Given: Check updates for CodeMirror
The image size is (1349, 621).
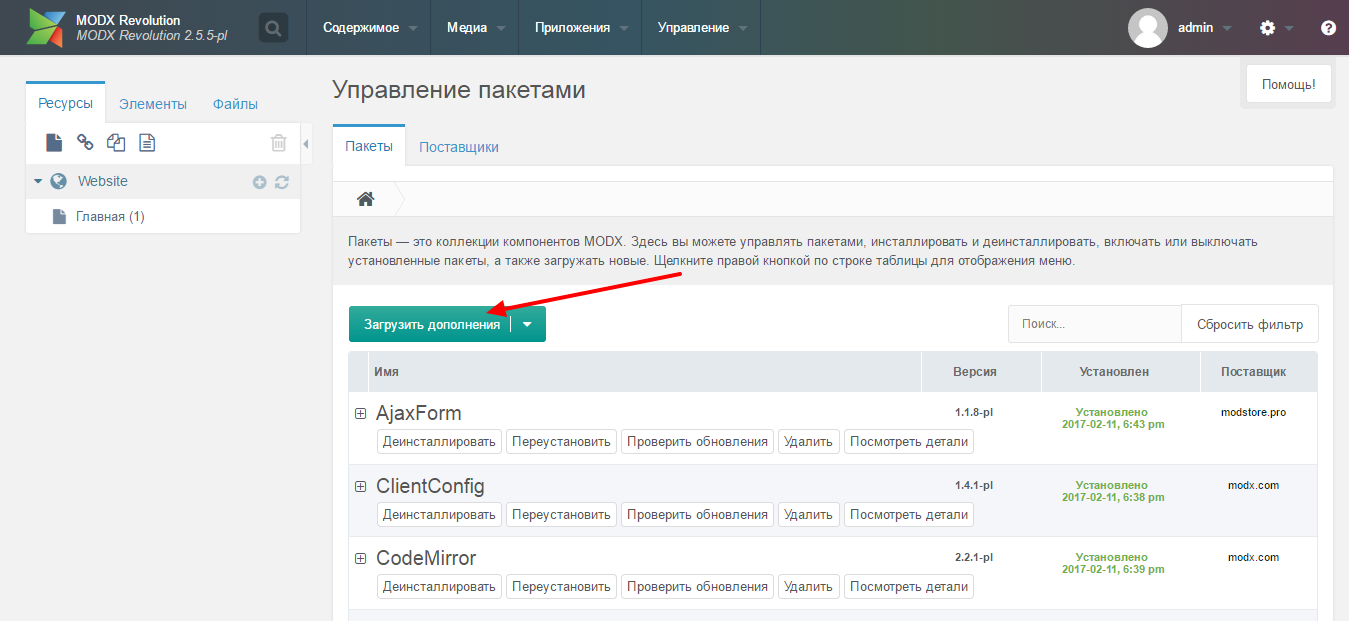Looking at the screenshot, I should 697,586.
